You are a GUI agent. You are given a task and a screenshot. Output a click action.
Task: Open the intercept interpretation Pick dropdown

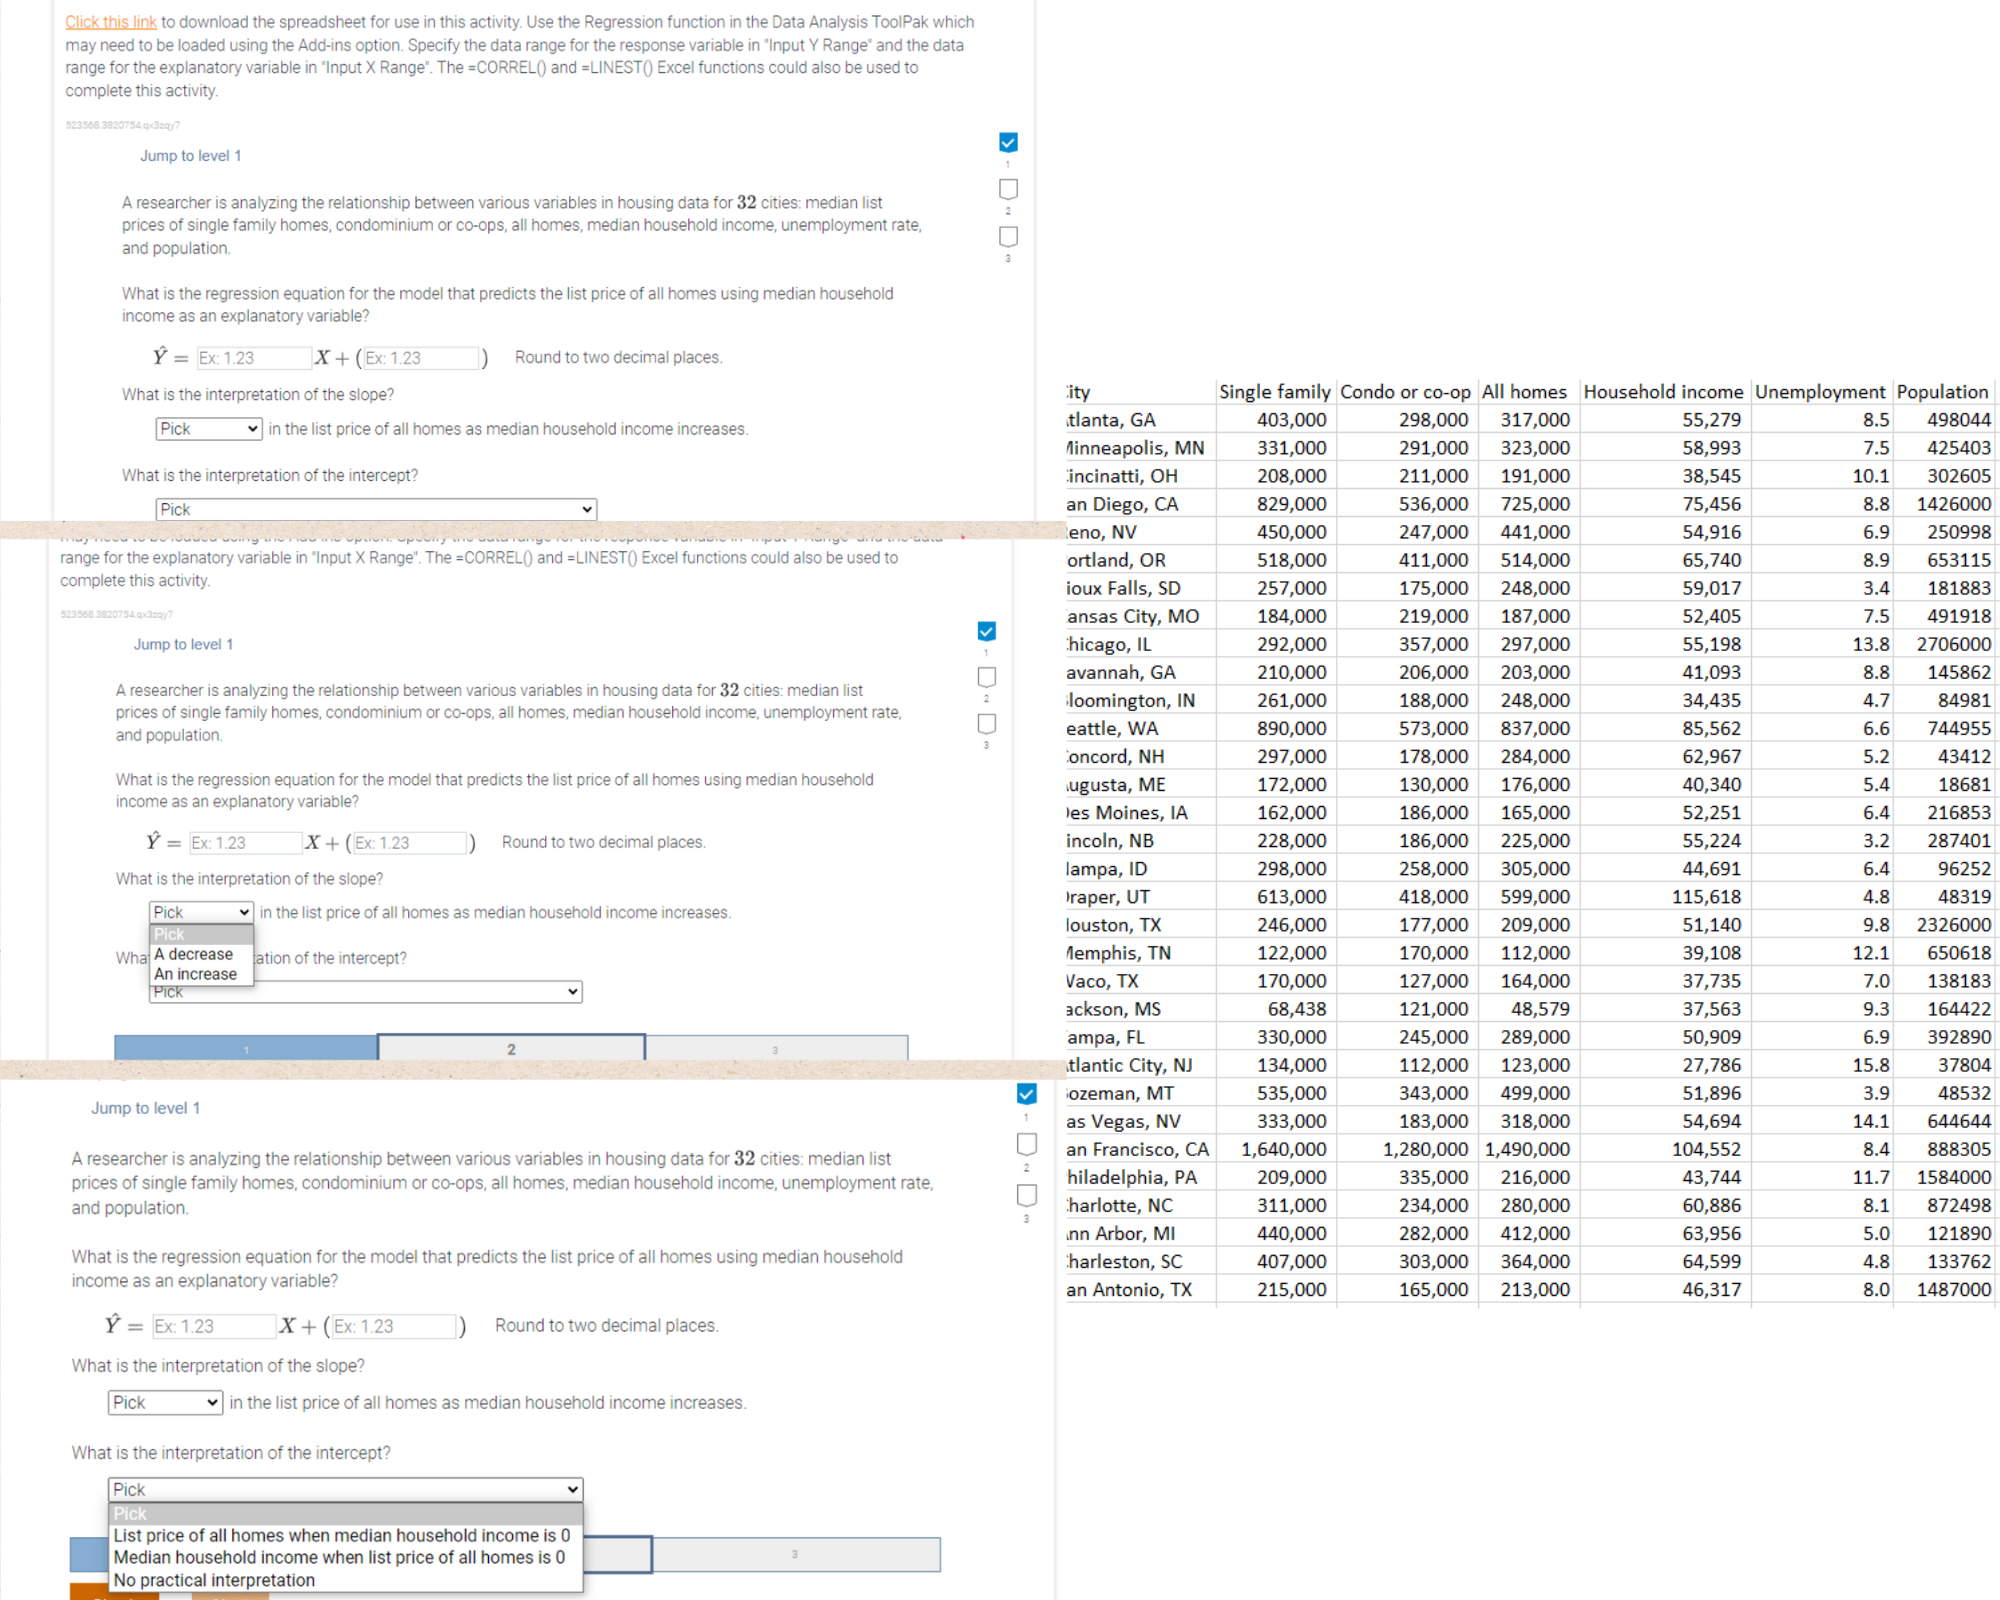[375, 508]
